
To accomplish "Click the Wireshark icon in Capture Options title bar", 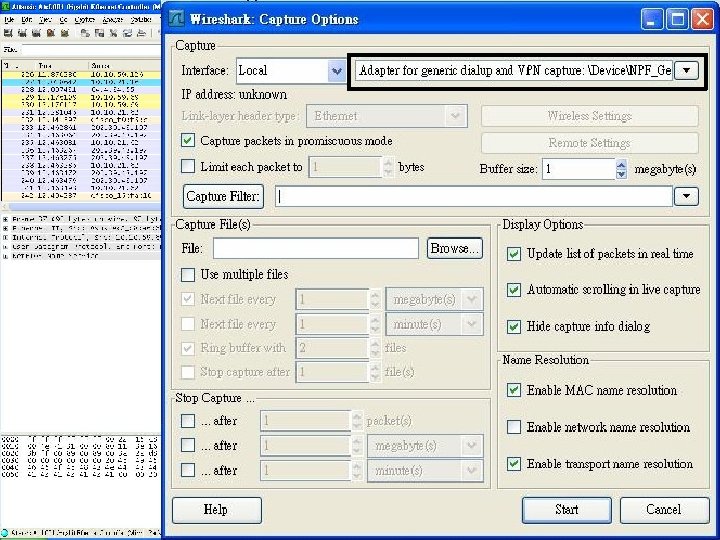I will tap(176, 19).
